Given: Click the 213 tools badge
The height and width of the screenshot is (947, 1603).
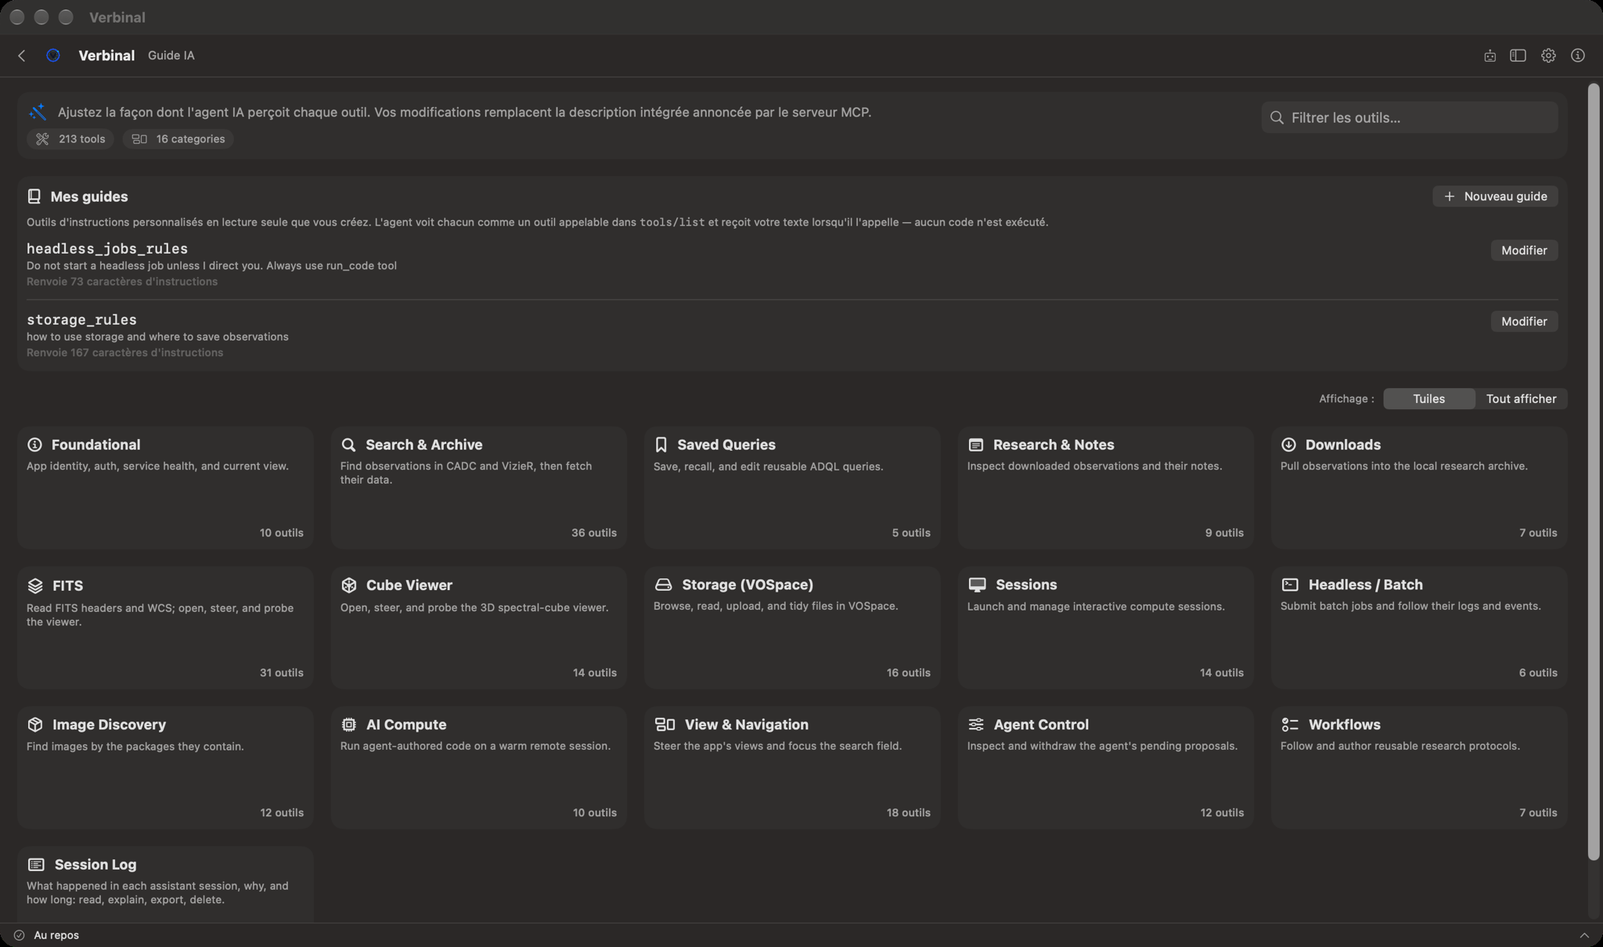Looking at the screenshot, I should pyautogui.click(x=70, y=140).
